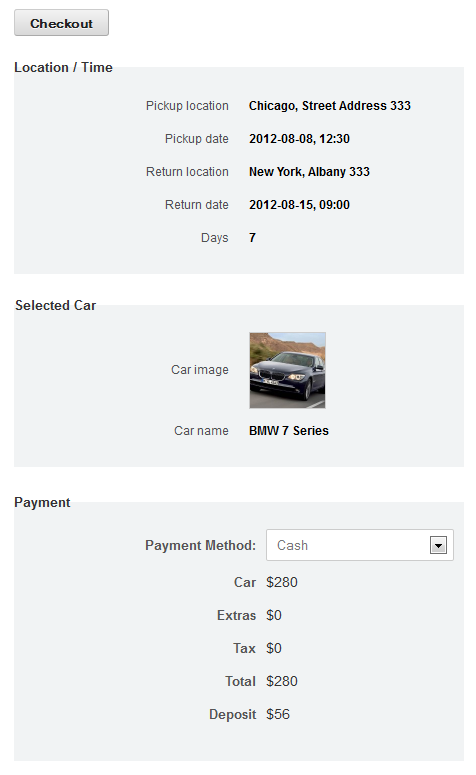Viewport: 476px width, 775px height.
Task: Click the Payment Method label
Action: click(200, 545)
